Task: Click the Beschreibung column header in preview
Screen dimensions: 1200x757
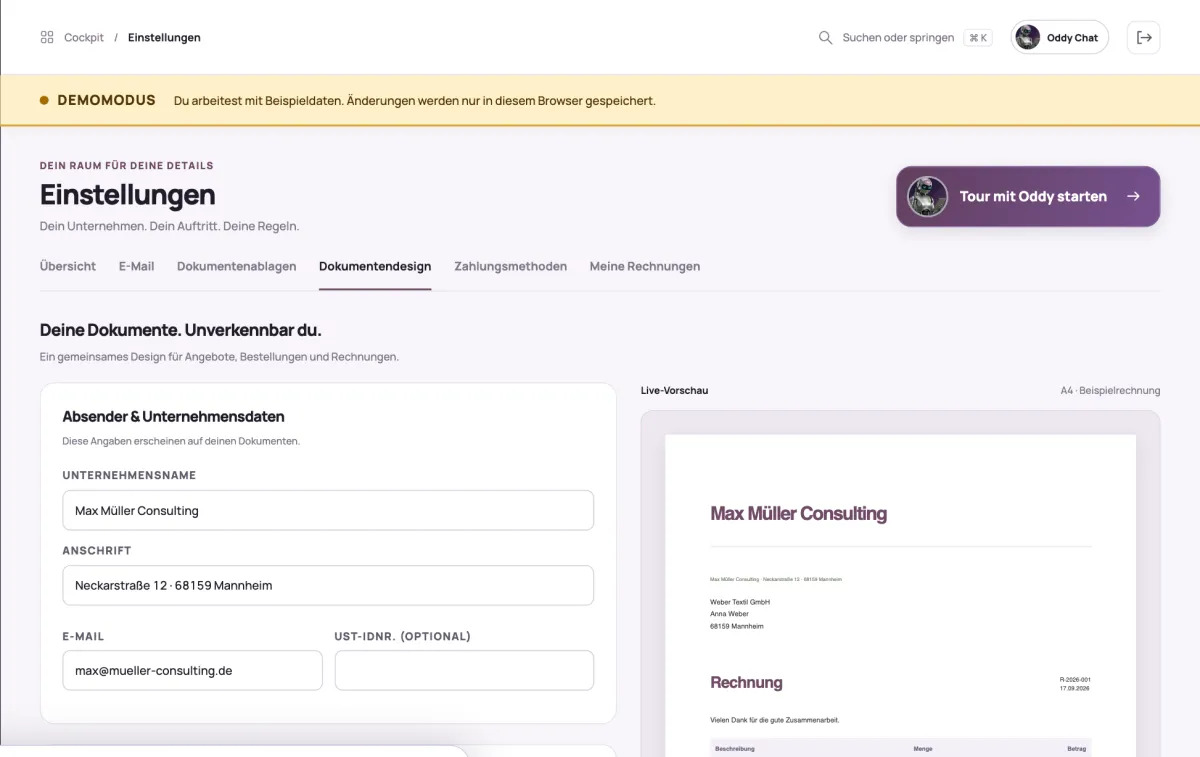Action: (x=734, y=748)
